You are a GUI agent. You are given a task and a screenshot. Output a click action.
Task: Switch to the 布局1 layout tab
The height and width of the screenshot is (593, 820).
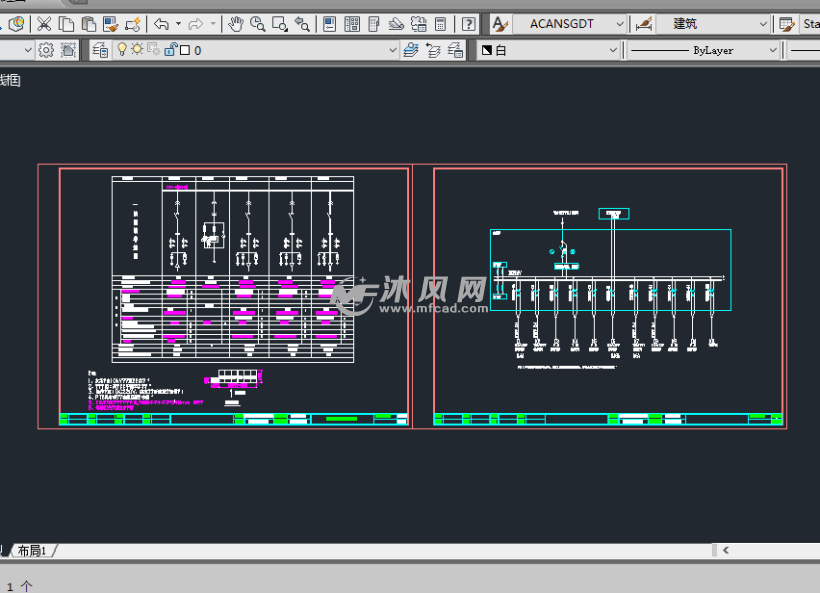[32, 551]
